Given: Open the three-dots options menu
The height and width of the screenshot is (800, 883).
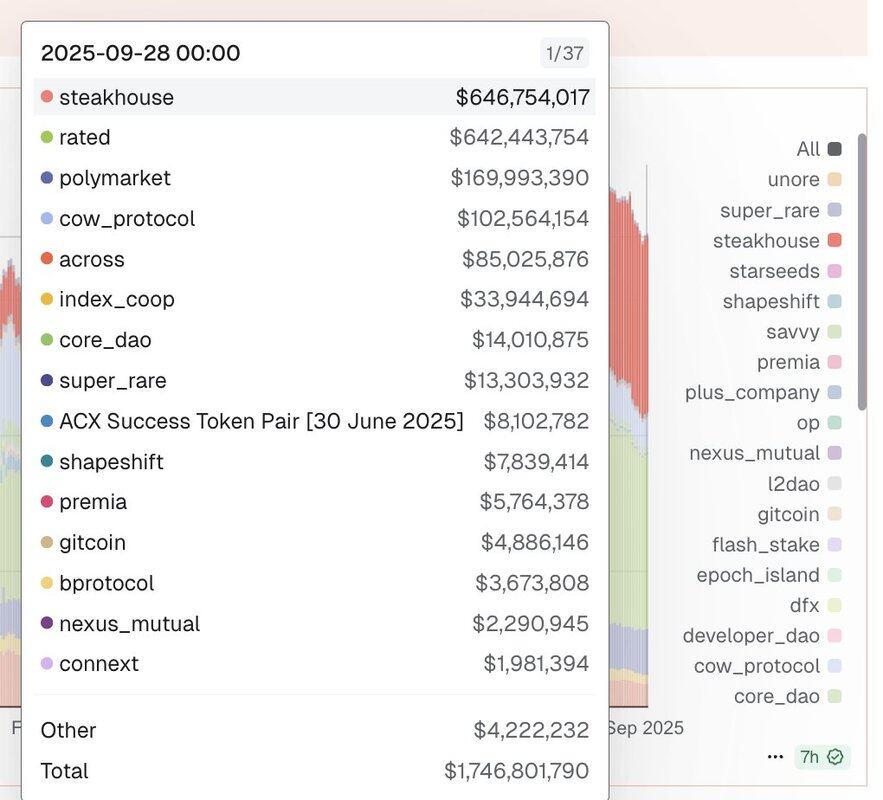Looking at the screenshot, I should 775,757.
